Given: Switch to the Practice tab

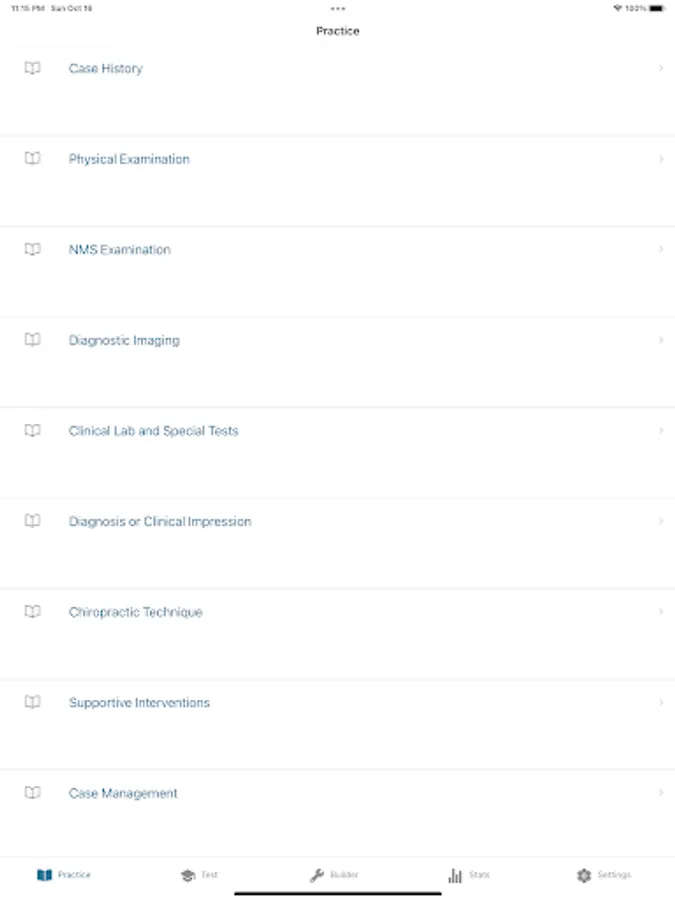Looking at the screenshot, I should pyautogui.click(x=64, y=875).
